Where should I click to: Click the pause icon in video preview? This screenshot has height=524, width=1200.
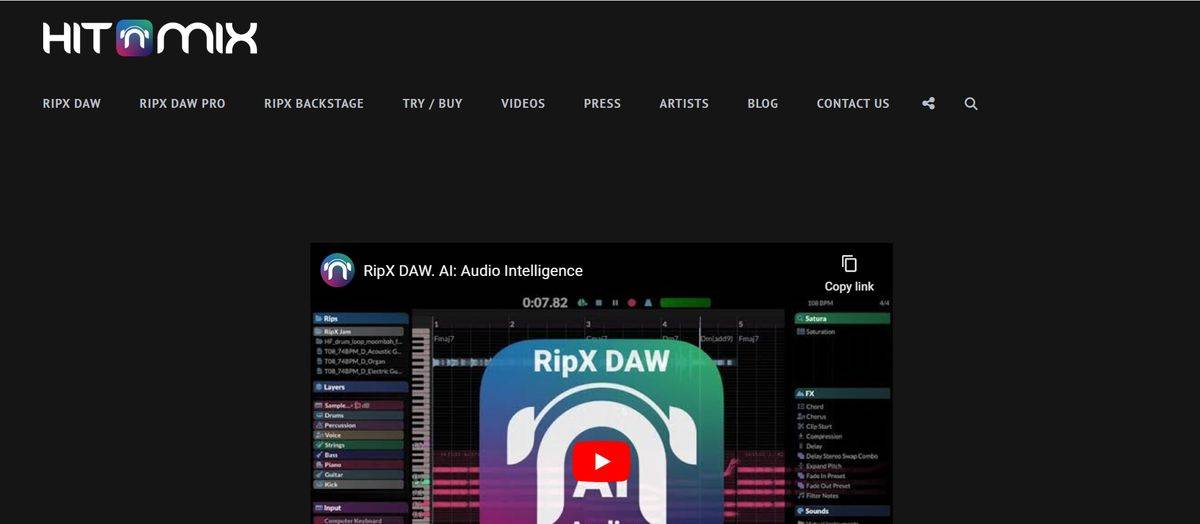[615, 302]
